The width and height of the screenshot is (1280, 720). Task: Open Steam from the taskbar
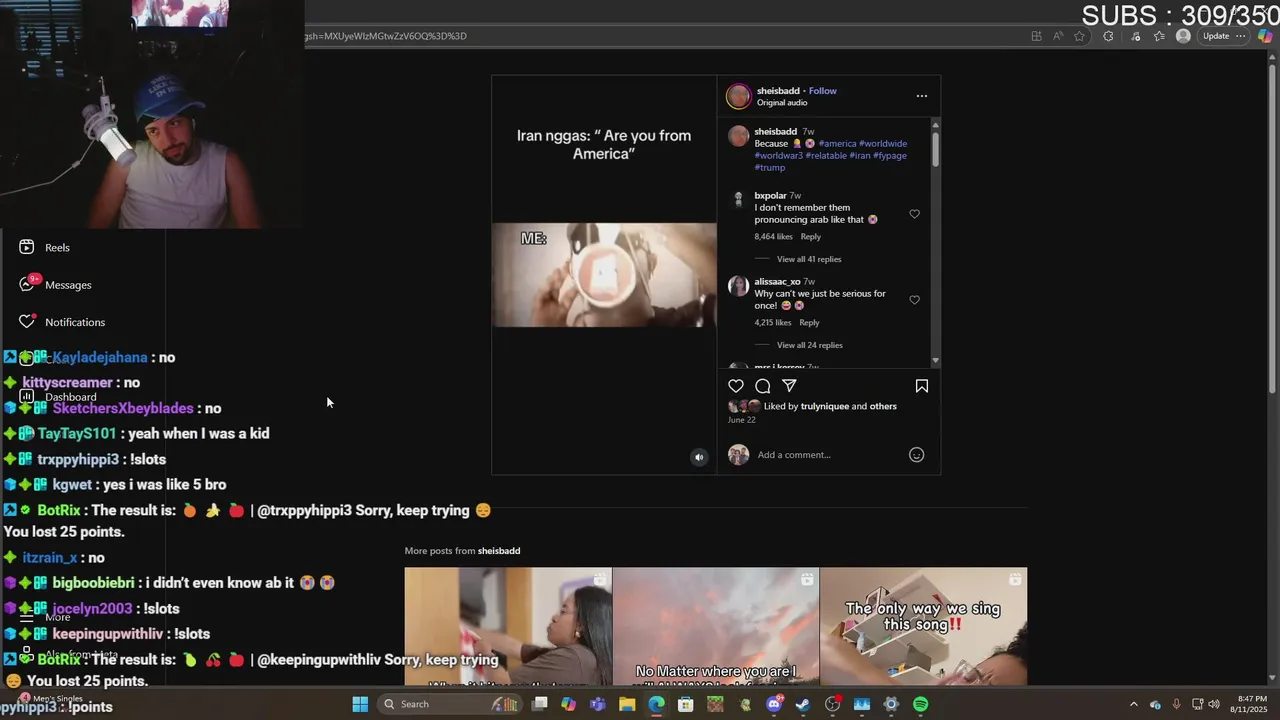click(803, 704)
